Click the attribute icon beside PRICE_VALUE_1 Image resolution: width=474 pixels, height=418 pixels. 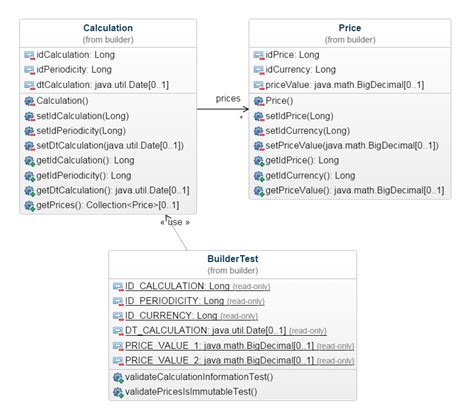pyautogui.click(x=118, y=346)
